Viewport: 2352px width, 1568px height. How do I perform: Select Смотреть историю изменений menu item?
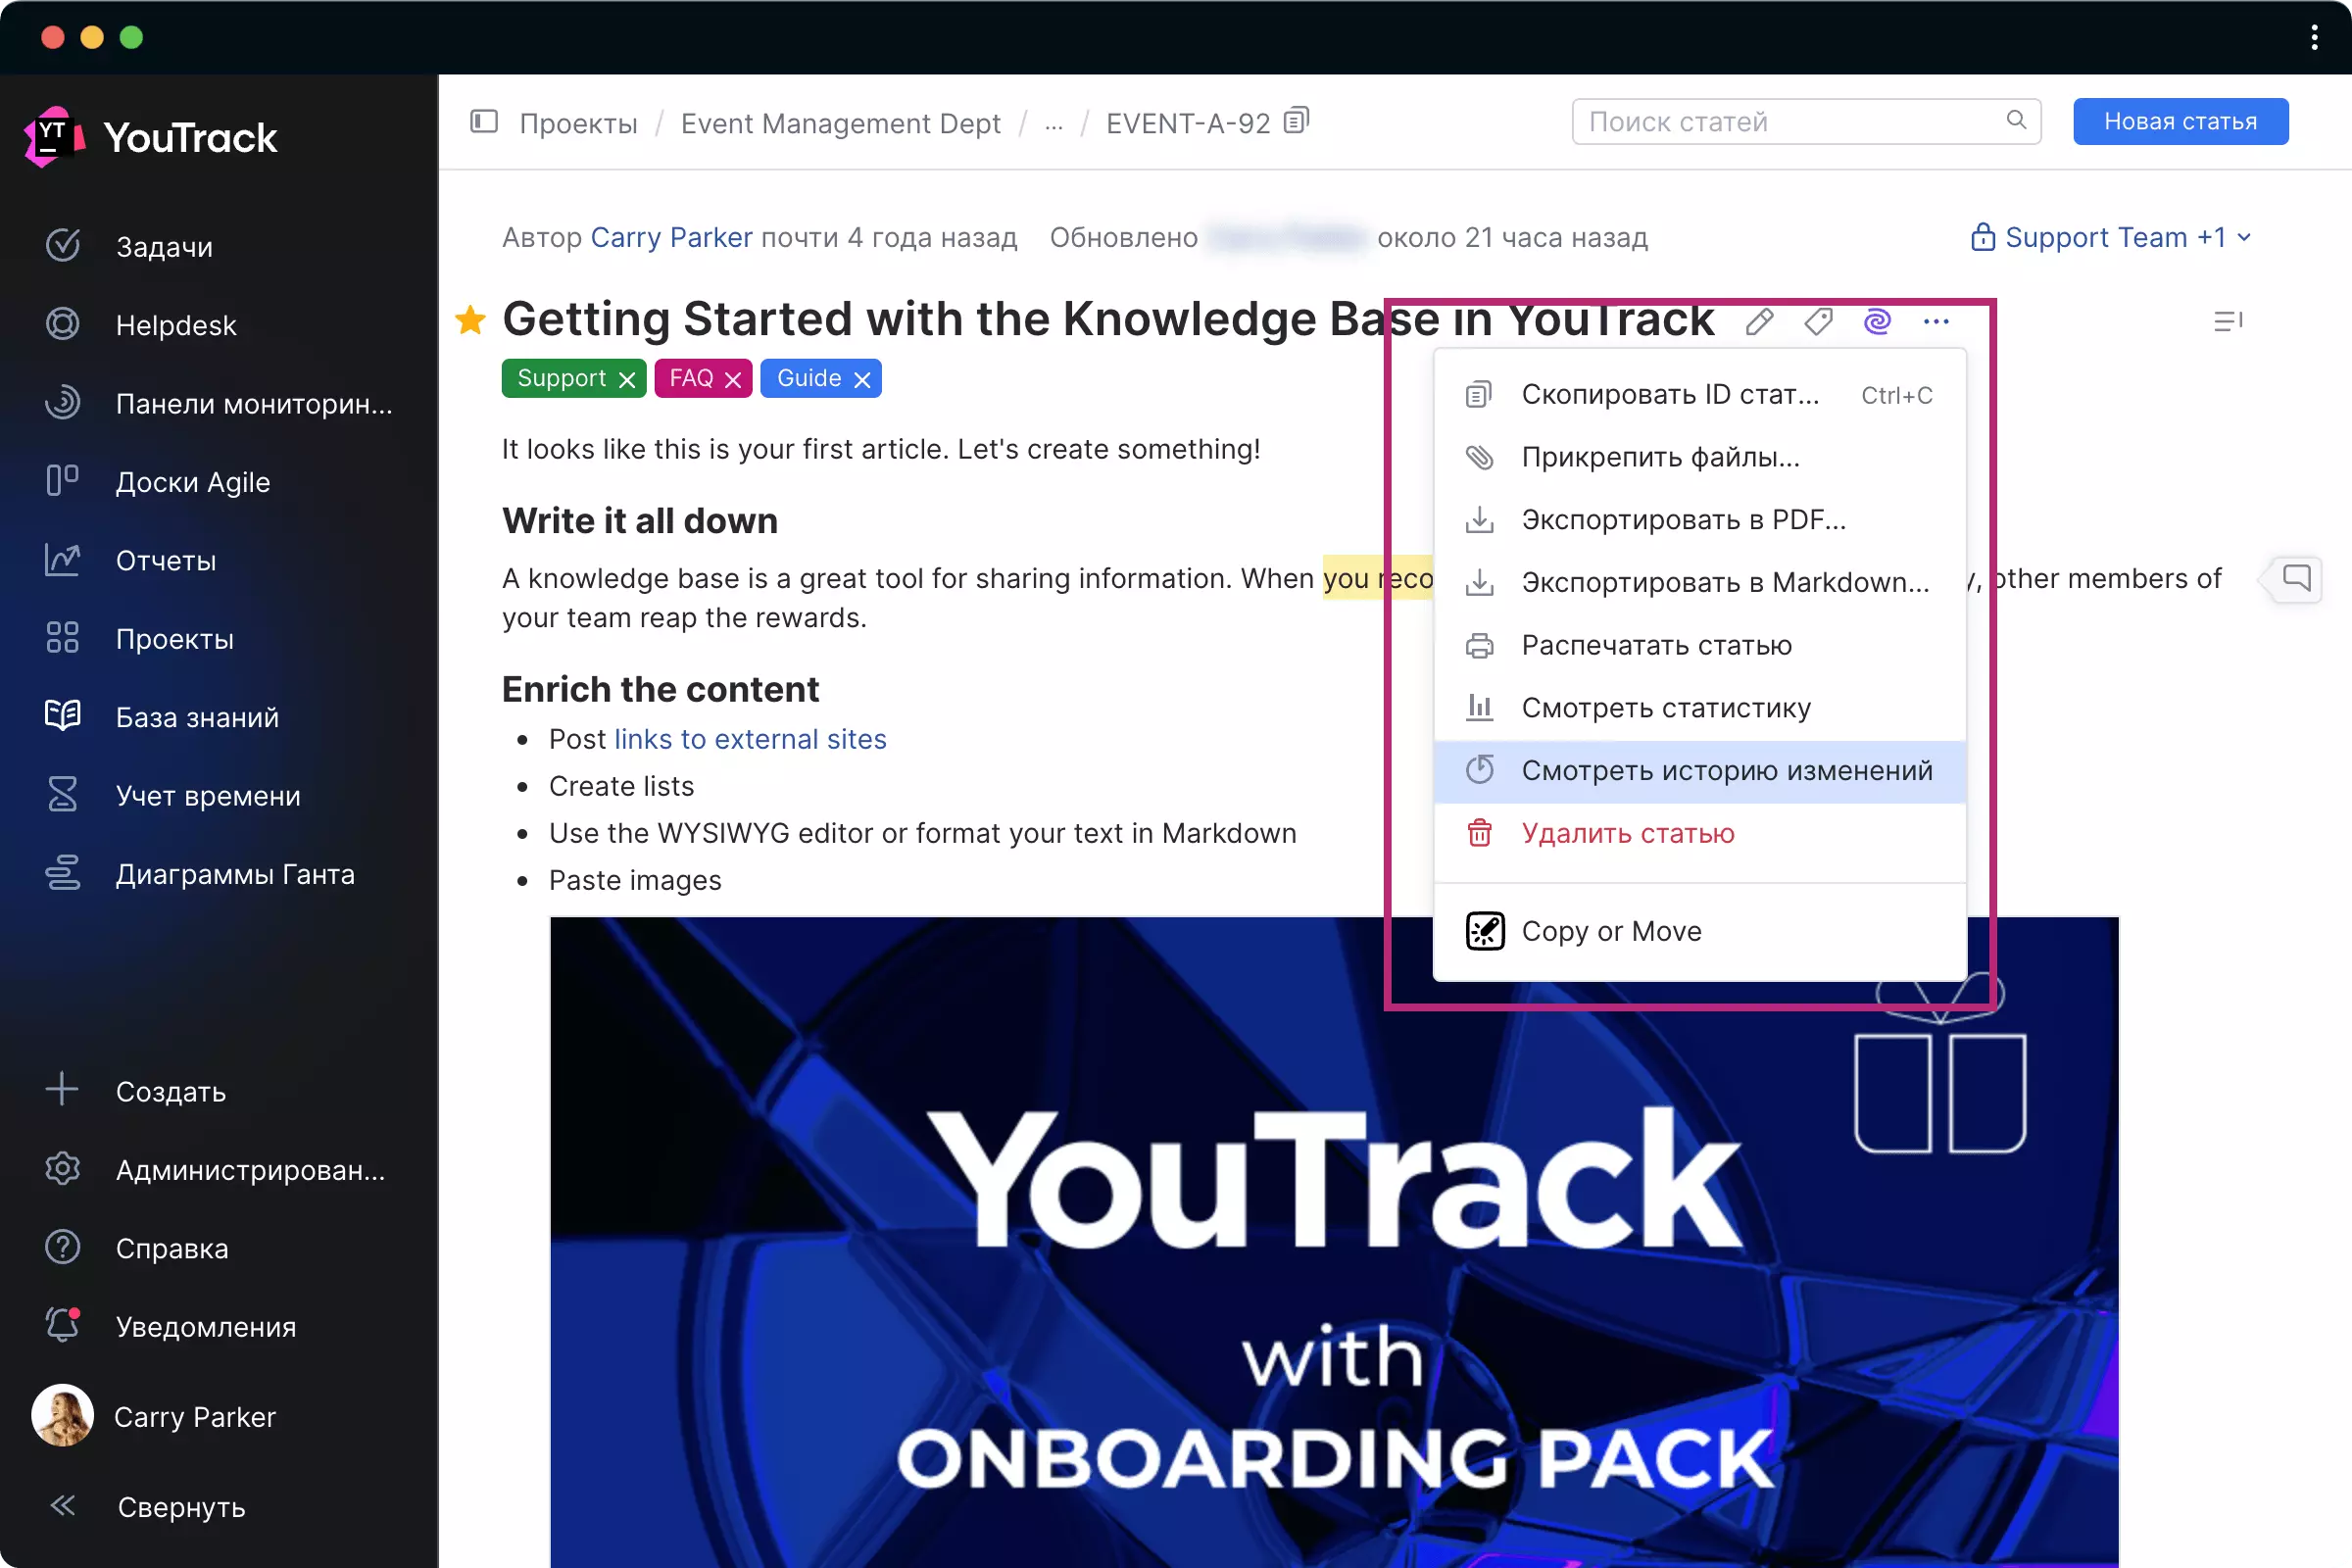[1726, 771]
